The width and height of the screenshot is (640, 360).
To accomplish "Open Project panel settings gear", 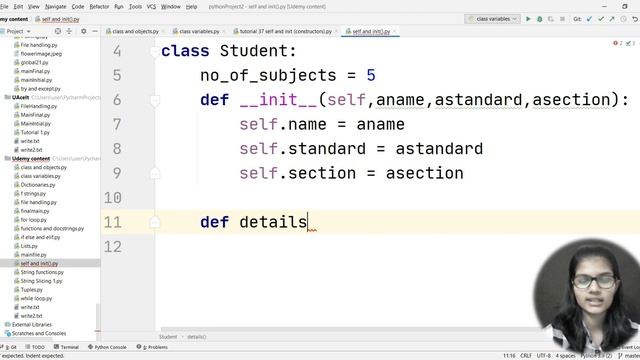I will click(x=84, y=31).
